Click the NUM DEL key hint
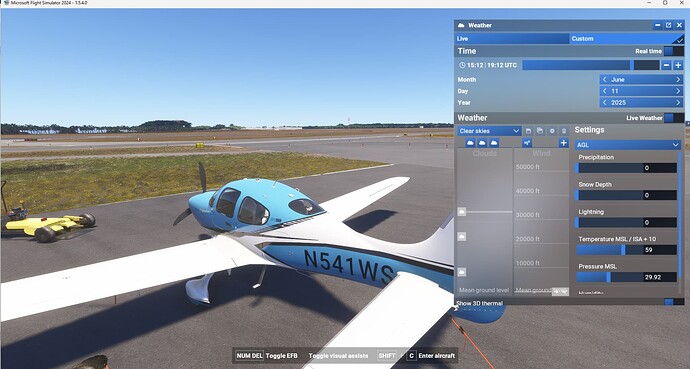Viewport: 690px width, 369px height. click(250, 355)
